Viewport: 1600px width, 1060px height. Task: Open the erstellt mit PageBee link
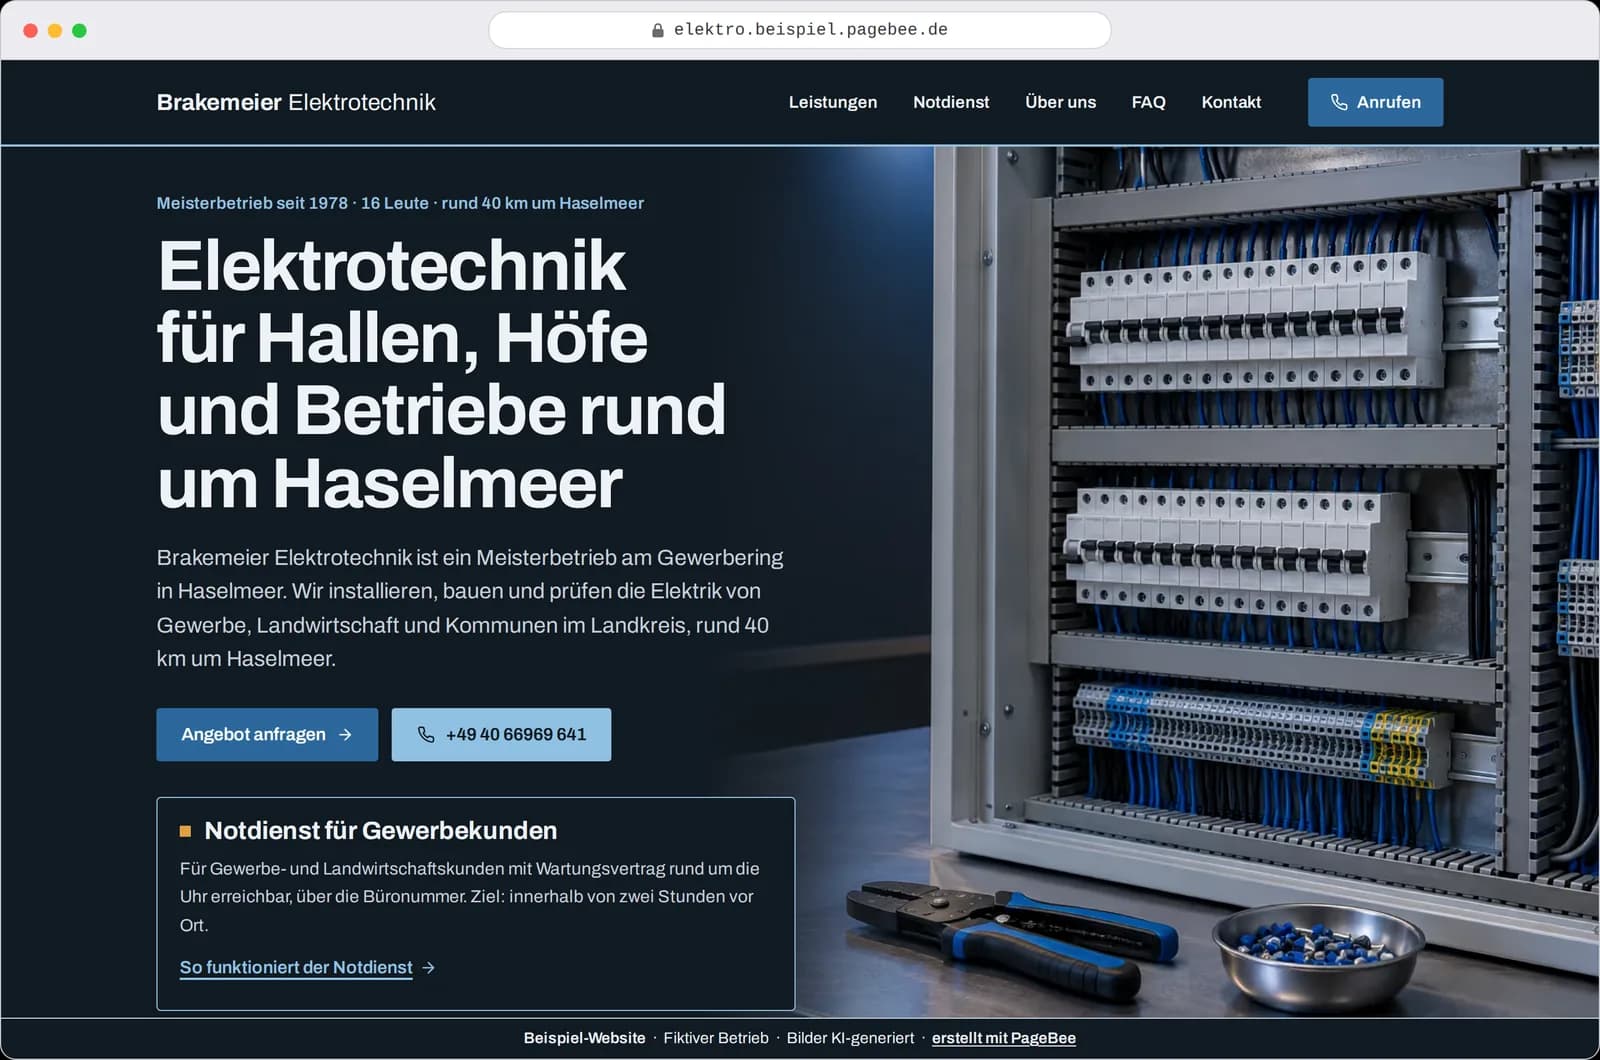(1004, 1038)
